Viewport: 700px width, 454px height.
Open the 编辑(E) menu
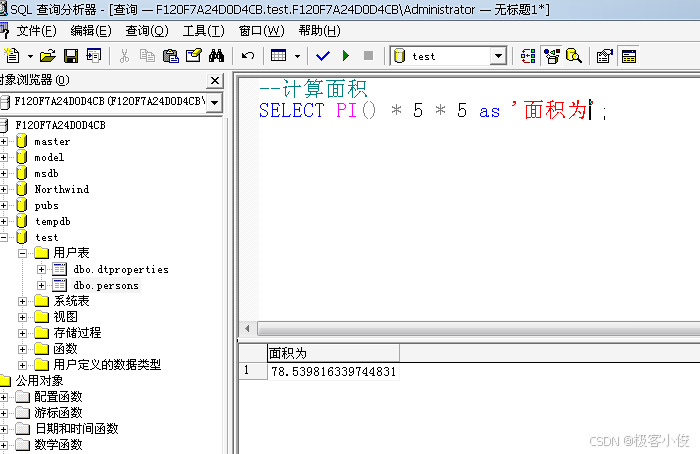click(91, 31)
